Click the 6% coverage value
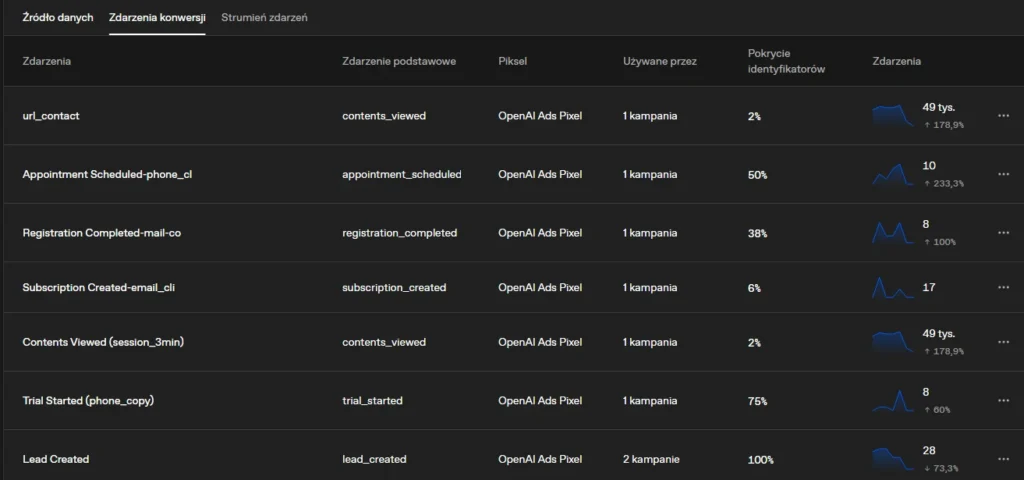Image resolution: width=1024 pixels, height=480 pixels. (x=754, y=288)
